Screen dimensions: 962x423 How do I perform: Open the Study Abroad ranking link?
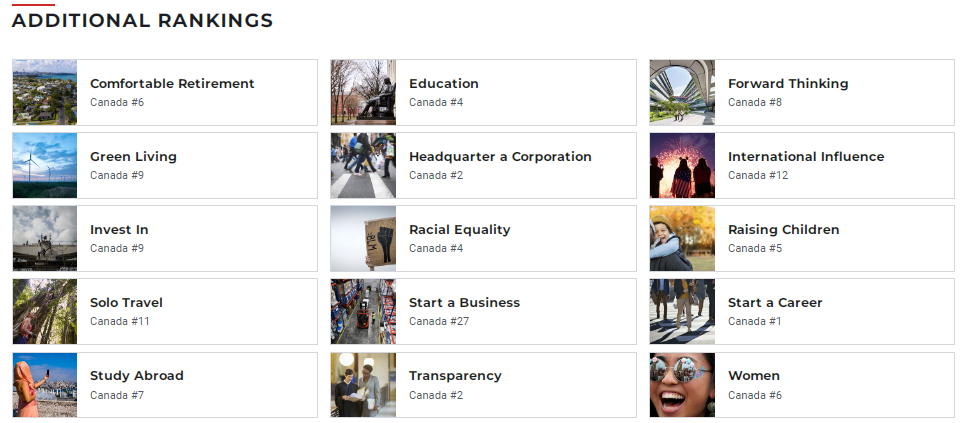137,376
